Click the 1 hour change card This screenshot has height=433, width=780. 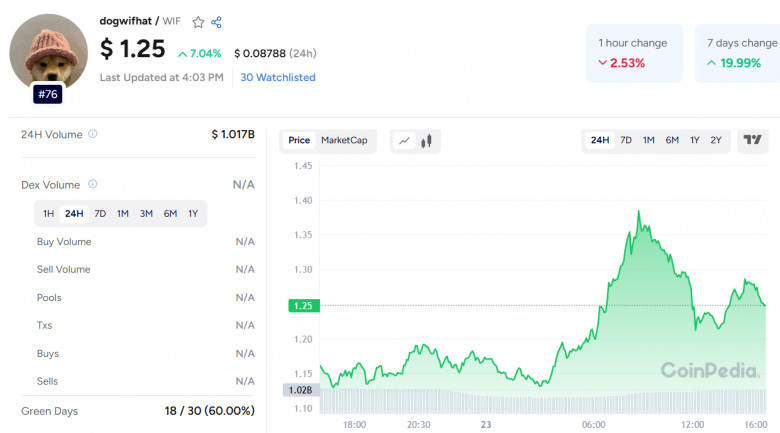pos(634,53)
